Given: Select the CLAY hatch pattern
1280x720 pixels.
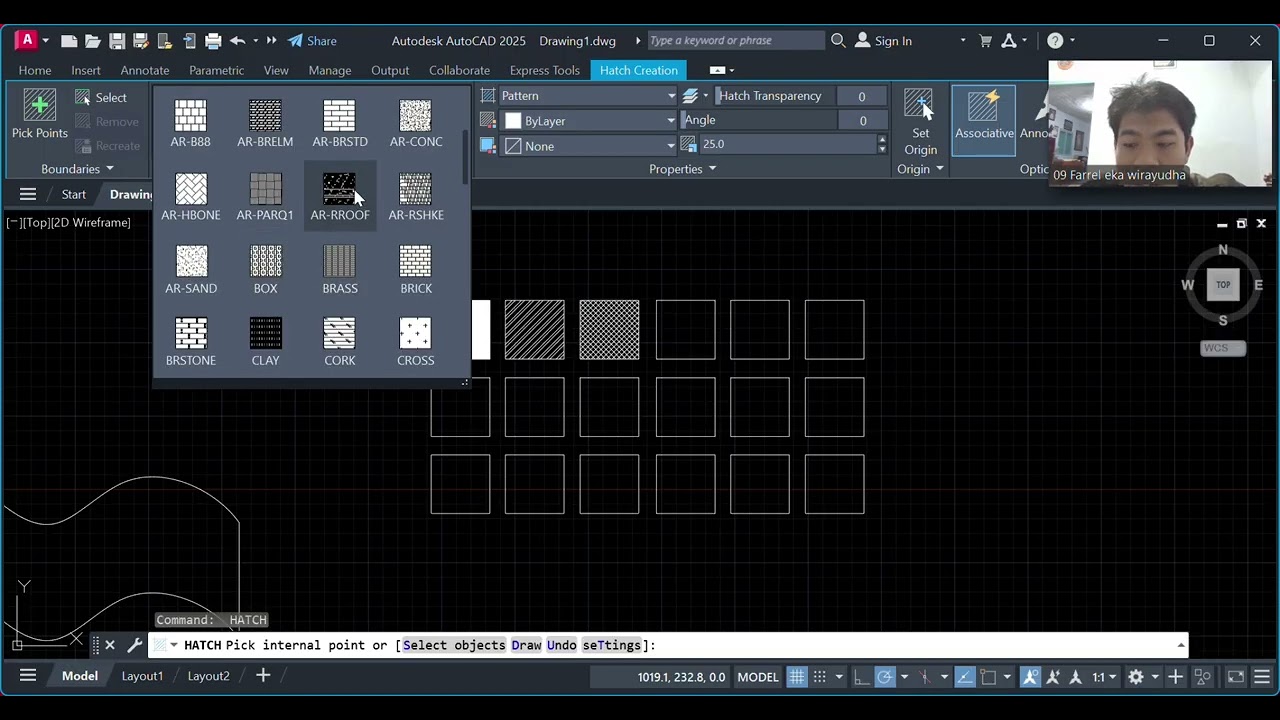Looking at the screenshot, I should pyautogui.click(x=265, y=342).
